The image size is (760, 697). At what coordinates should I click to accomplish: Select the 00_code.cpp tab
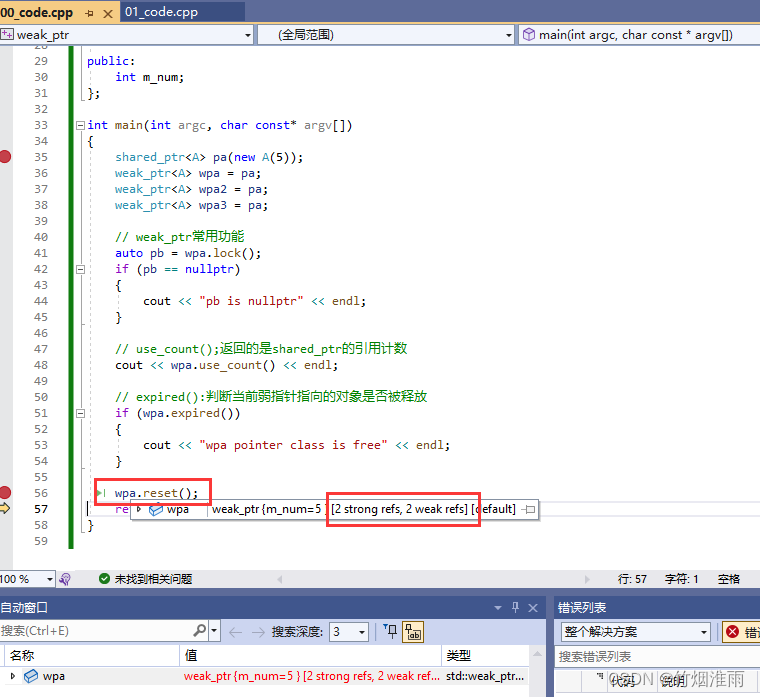[x=37, y=13]
